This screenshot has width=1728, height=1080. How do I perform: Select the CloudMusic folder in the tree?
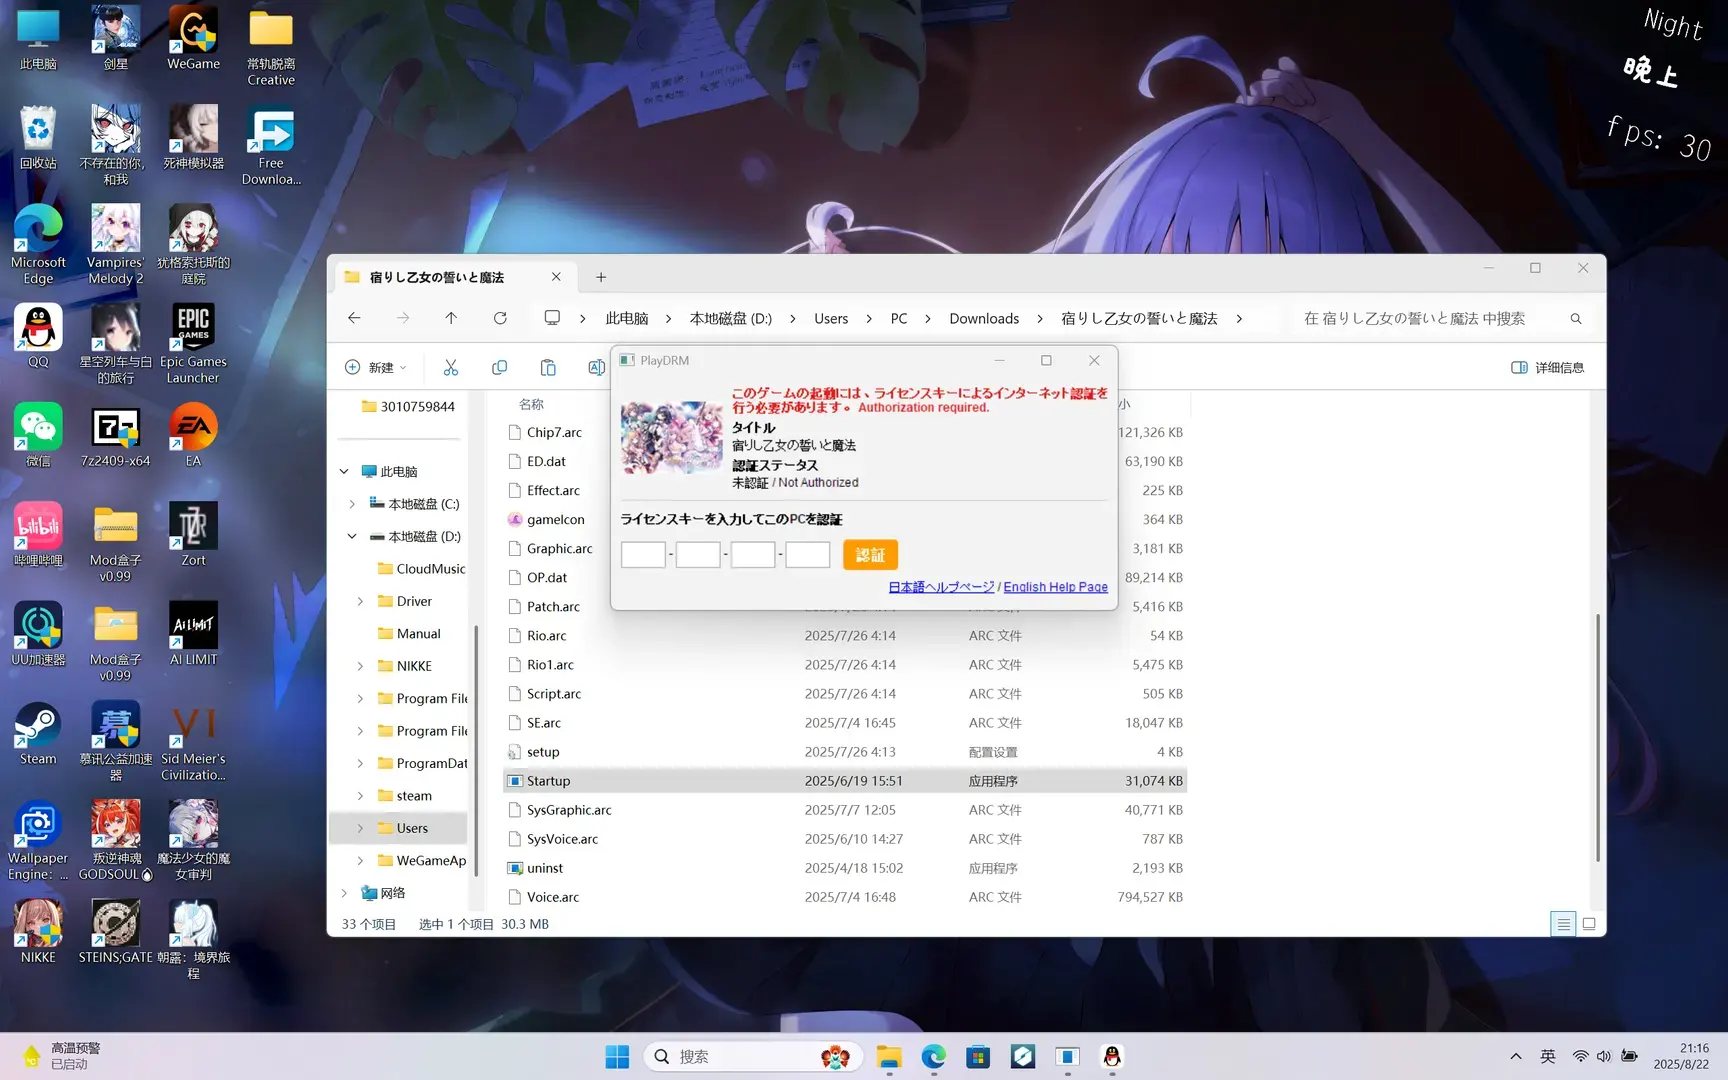click(421, 569)
